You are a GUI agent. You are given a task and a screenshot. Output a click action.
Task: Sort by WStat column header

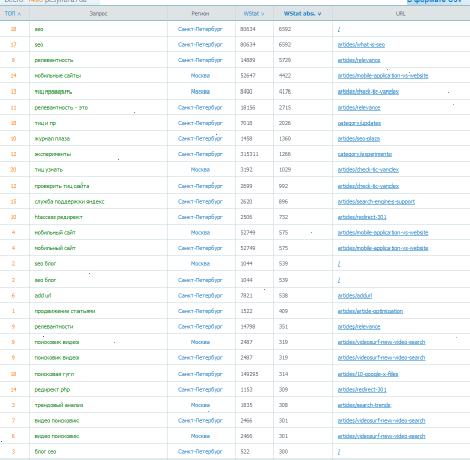(x=254, y=14)
